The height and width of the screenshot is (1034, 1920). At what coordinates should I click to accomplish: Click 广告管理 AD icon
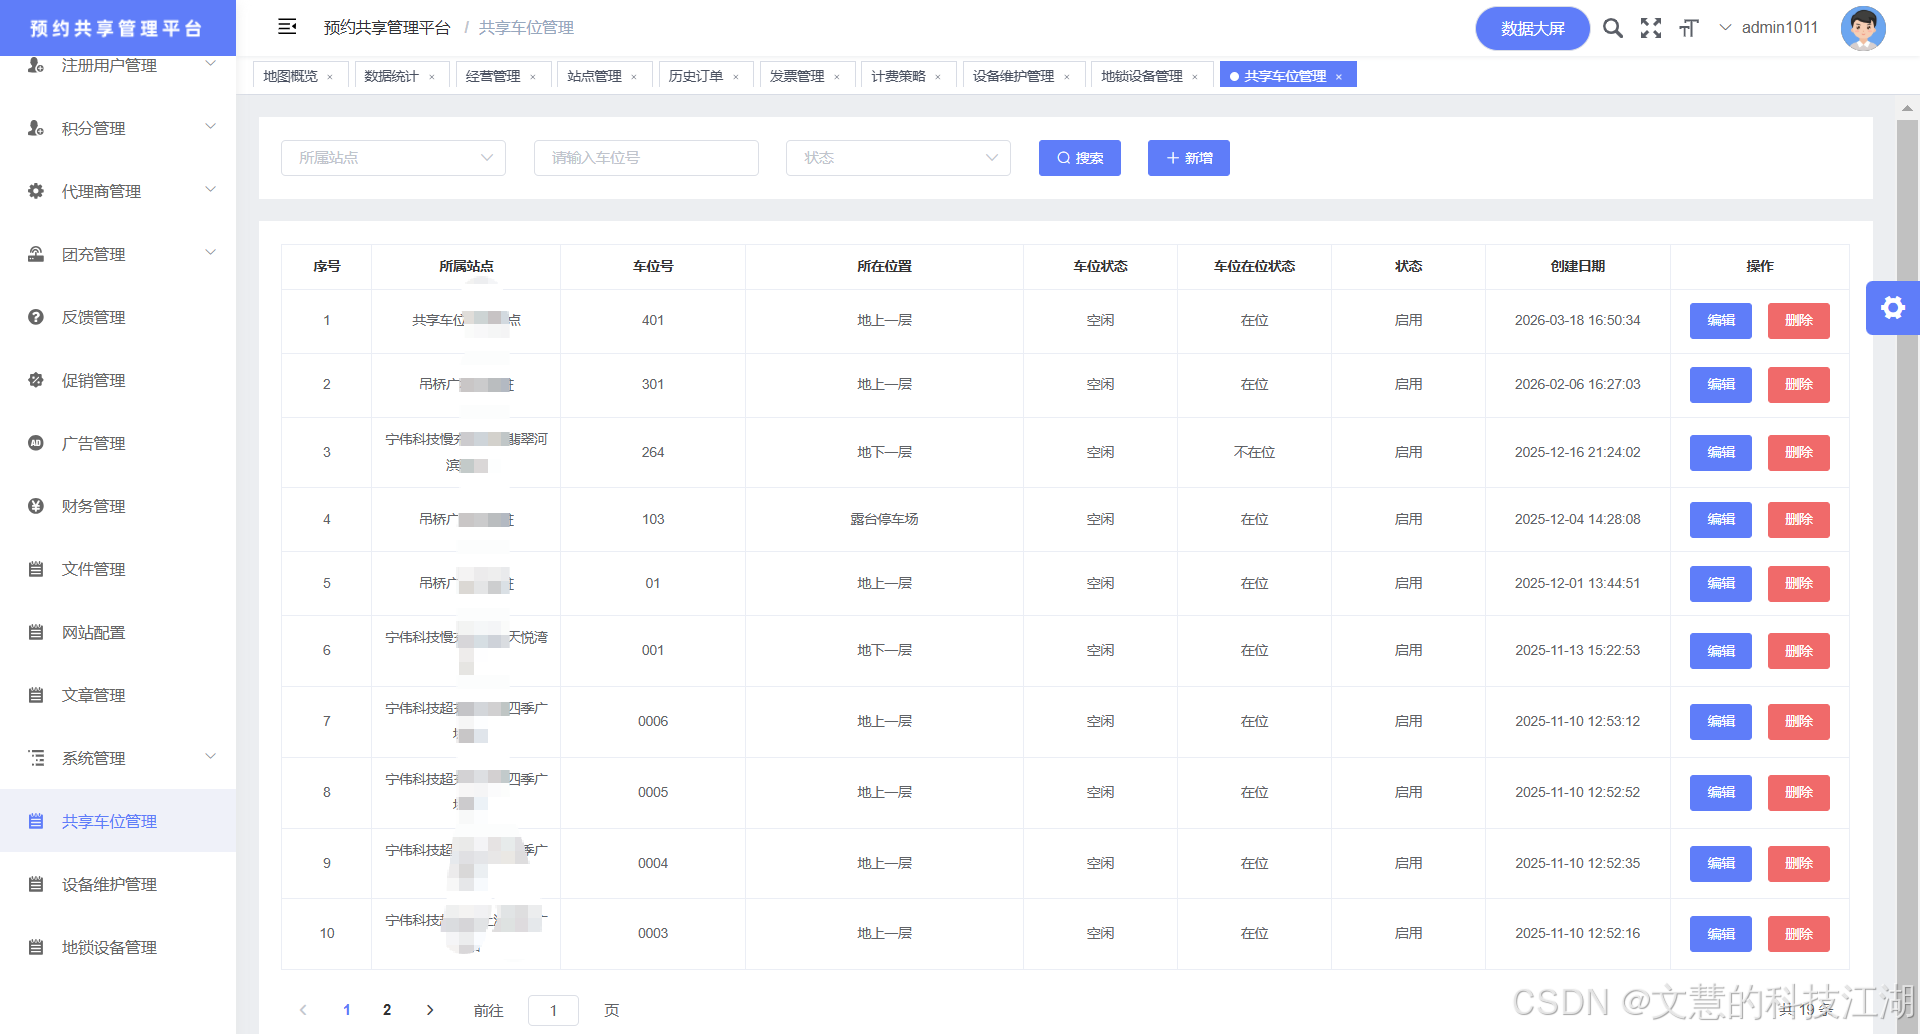36,443
